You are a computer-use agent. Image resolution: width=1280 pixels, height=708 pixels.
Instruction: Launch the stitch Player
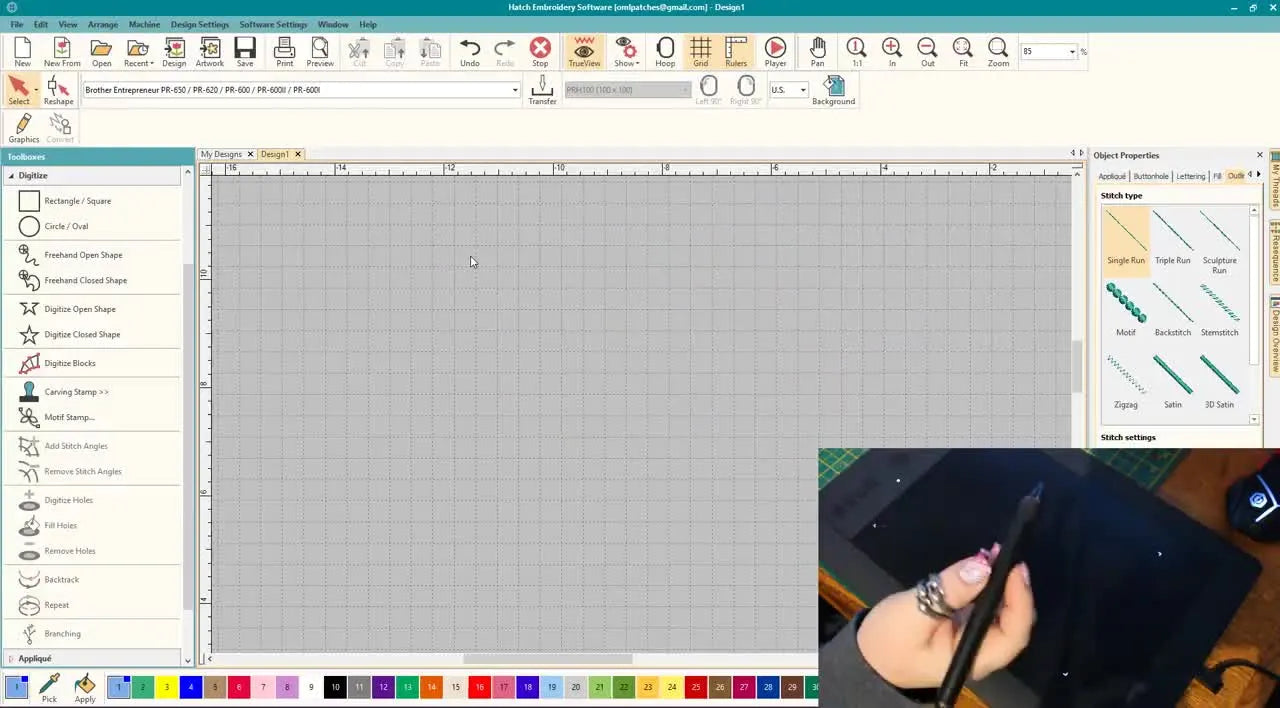pyautogui.click(x=775, y=52)
